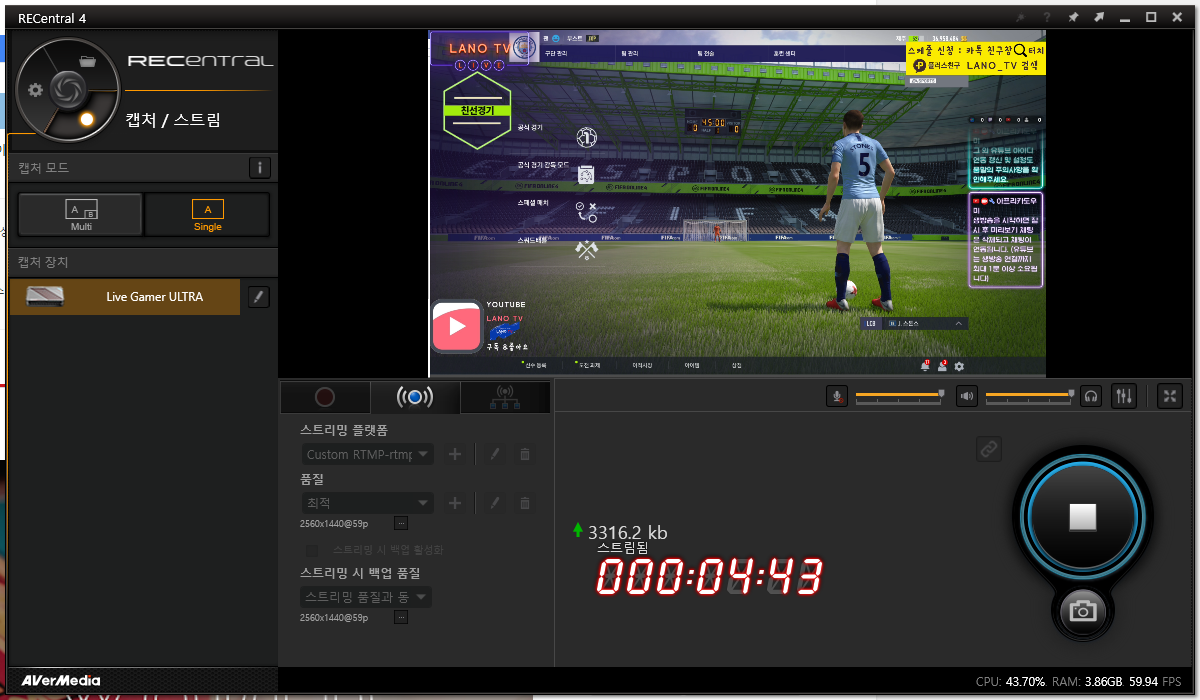
Task: Open the quality dropdown
Action: (x=368, y=503)
